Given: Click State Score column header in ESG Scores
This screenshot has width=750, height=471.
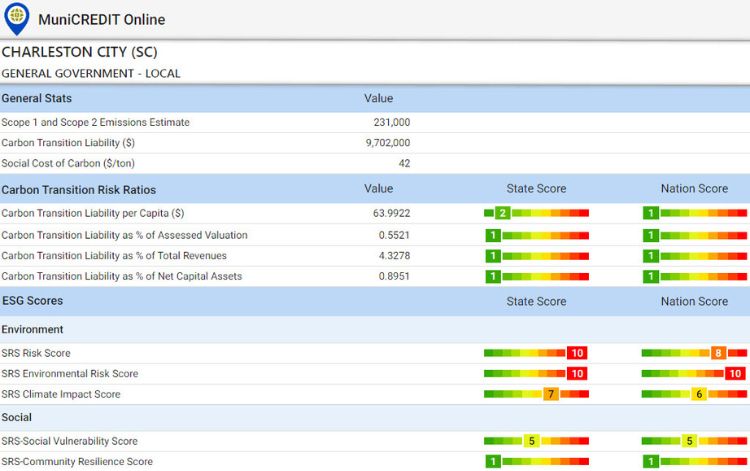Looking at the screenshot, I should point(536,302).
